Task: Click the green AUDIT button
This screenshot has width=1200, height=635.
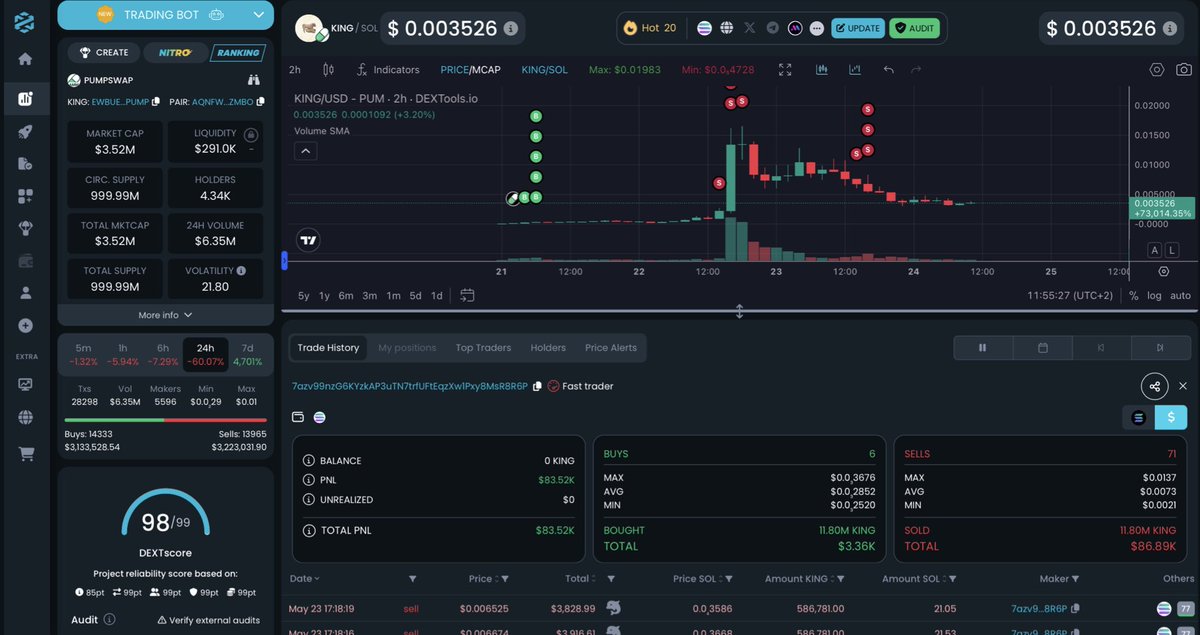Action: coord(914,28)
